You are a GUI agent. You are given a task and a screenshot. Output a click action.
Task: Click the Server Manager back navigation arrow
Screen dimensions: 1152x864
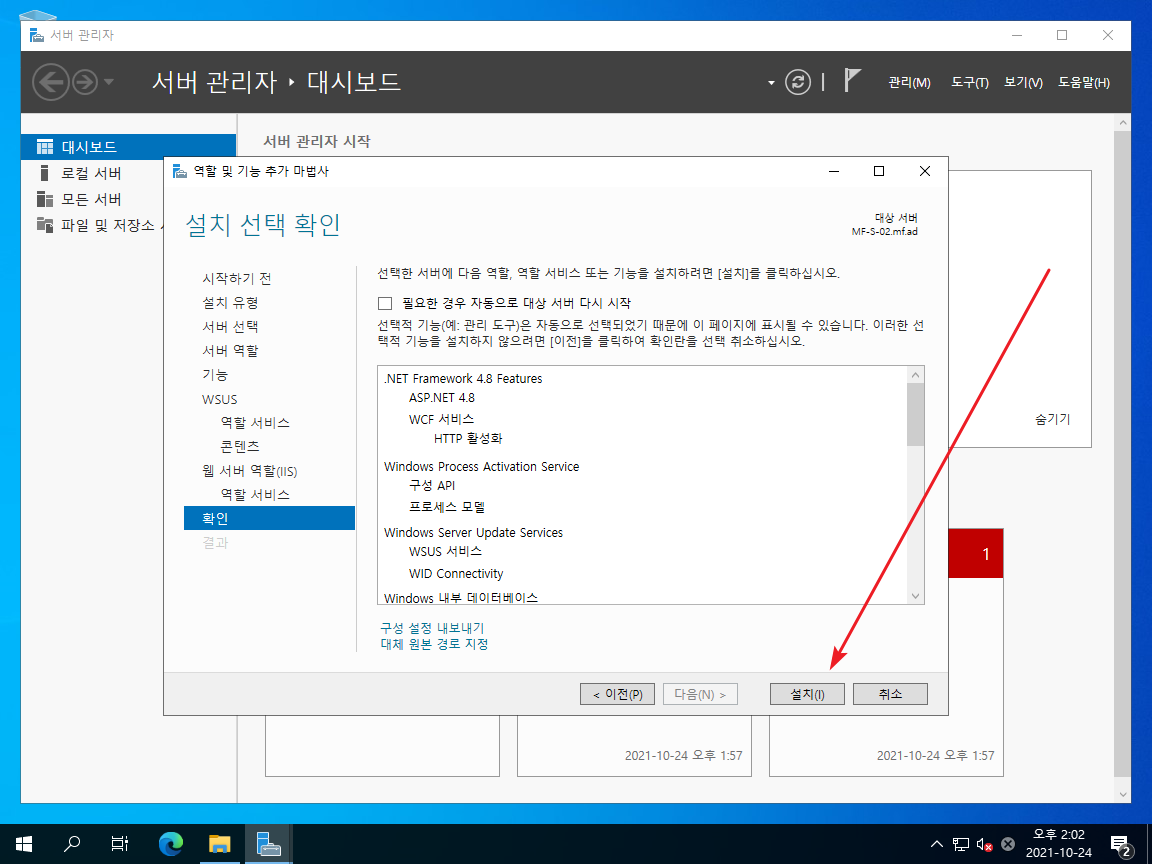(51, 82)
